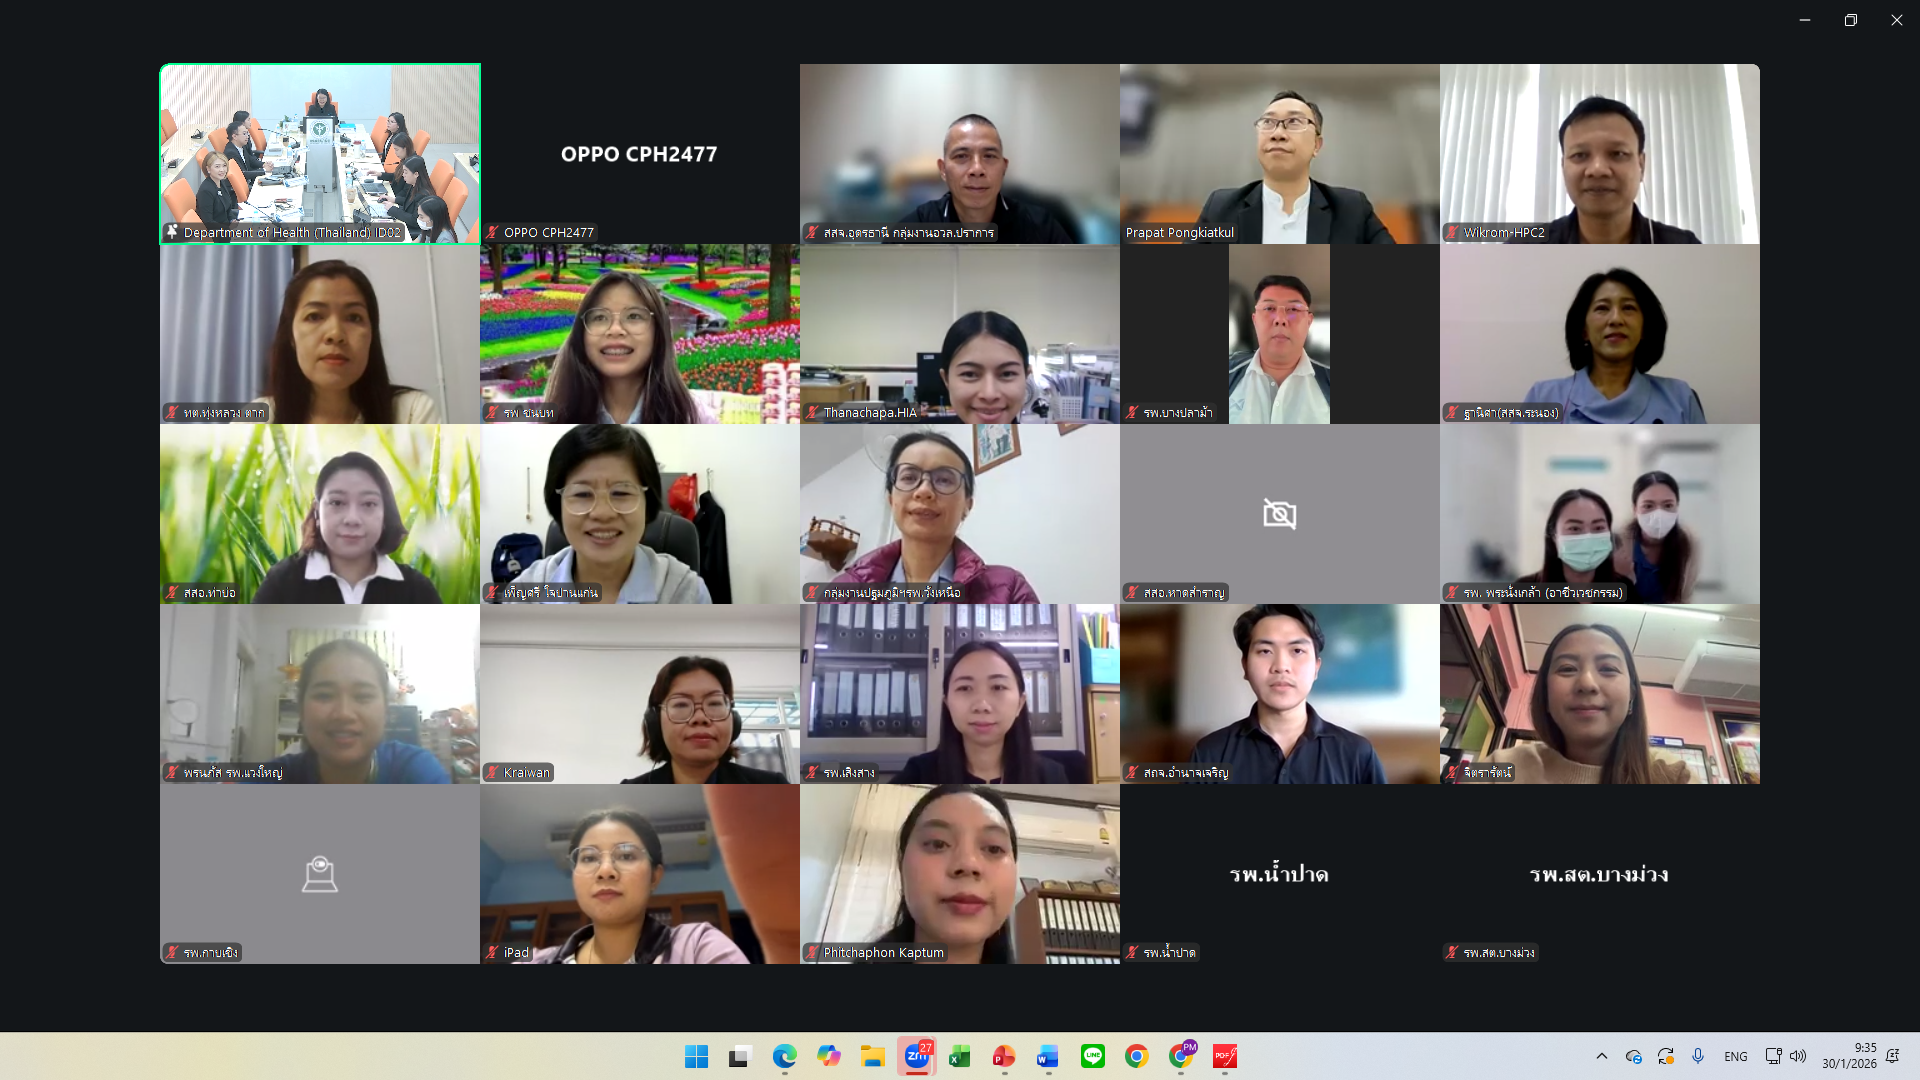Expand the hidden system tray icons chevron

click(x=1602, y=1056)
